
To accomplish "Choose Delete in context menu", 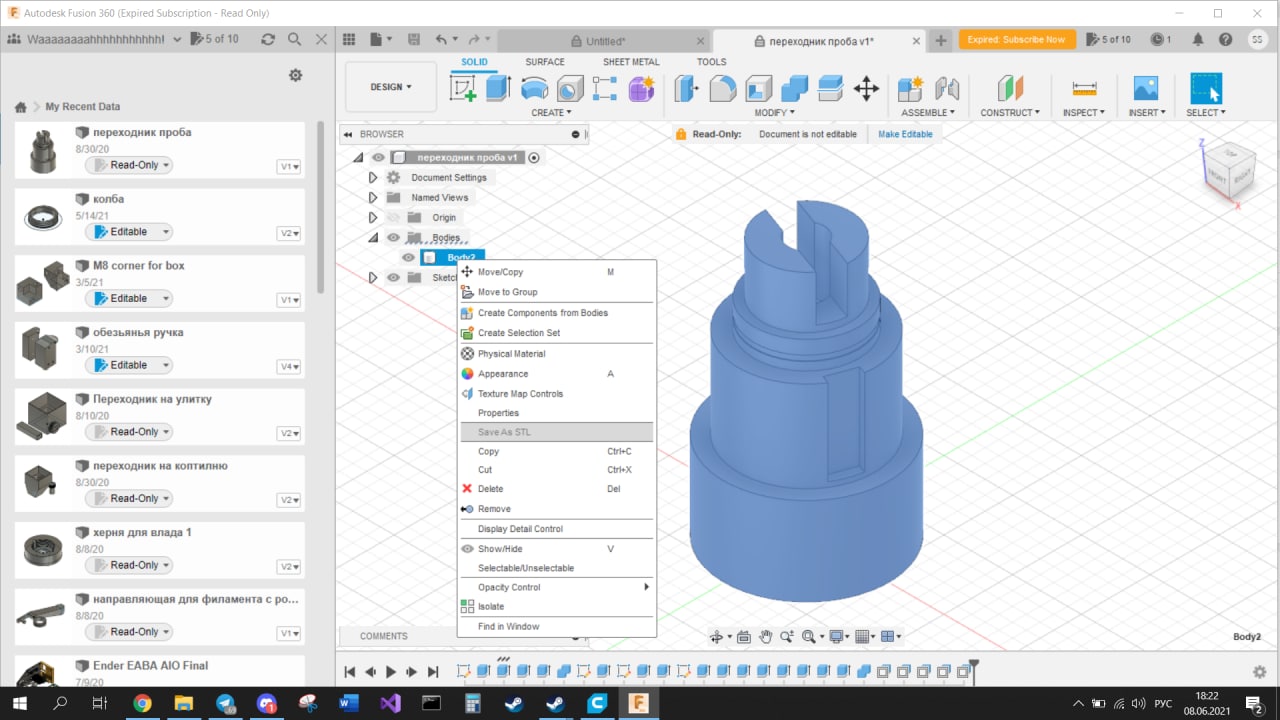I will 556,489.
